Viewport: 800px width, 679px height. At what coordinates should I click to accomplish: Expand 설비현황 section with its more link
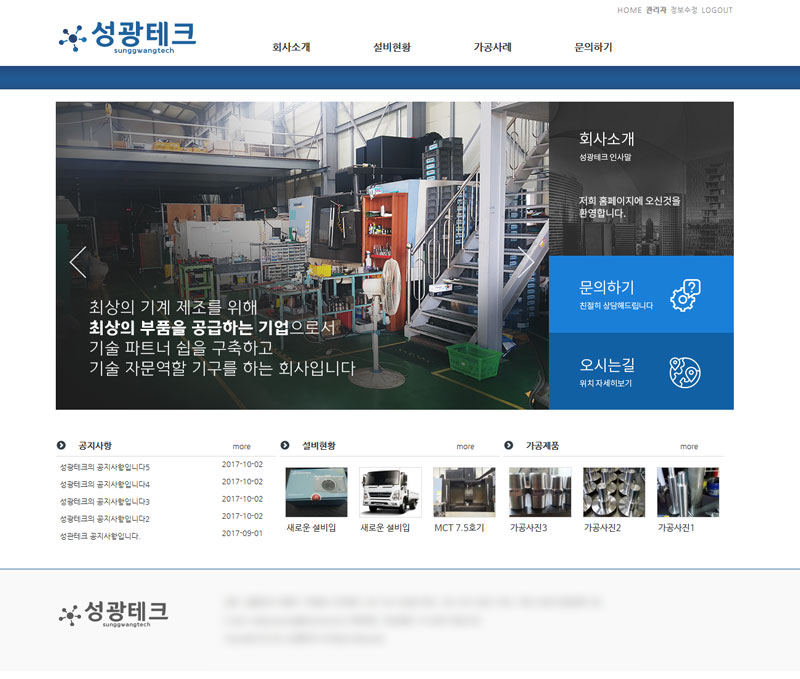coord(465,446)
